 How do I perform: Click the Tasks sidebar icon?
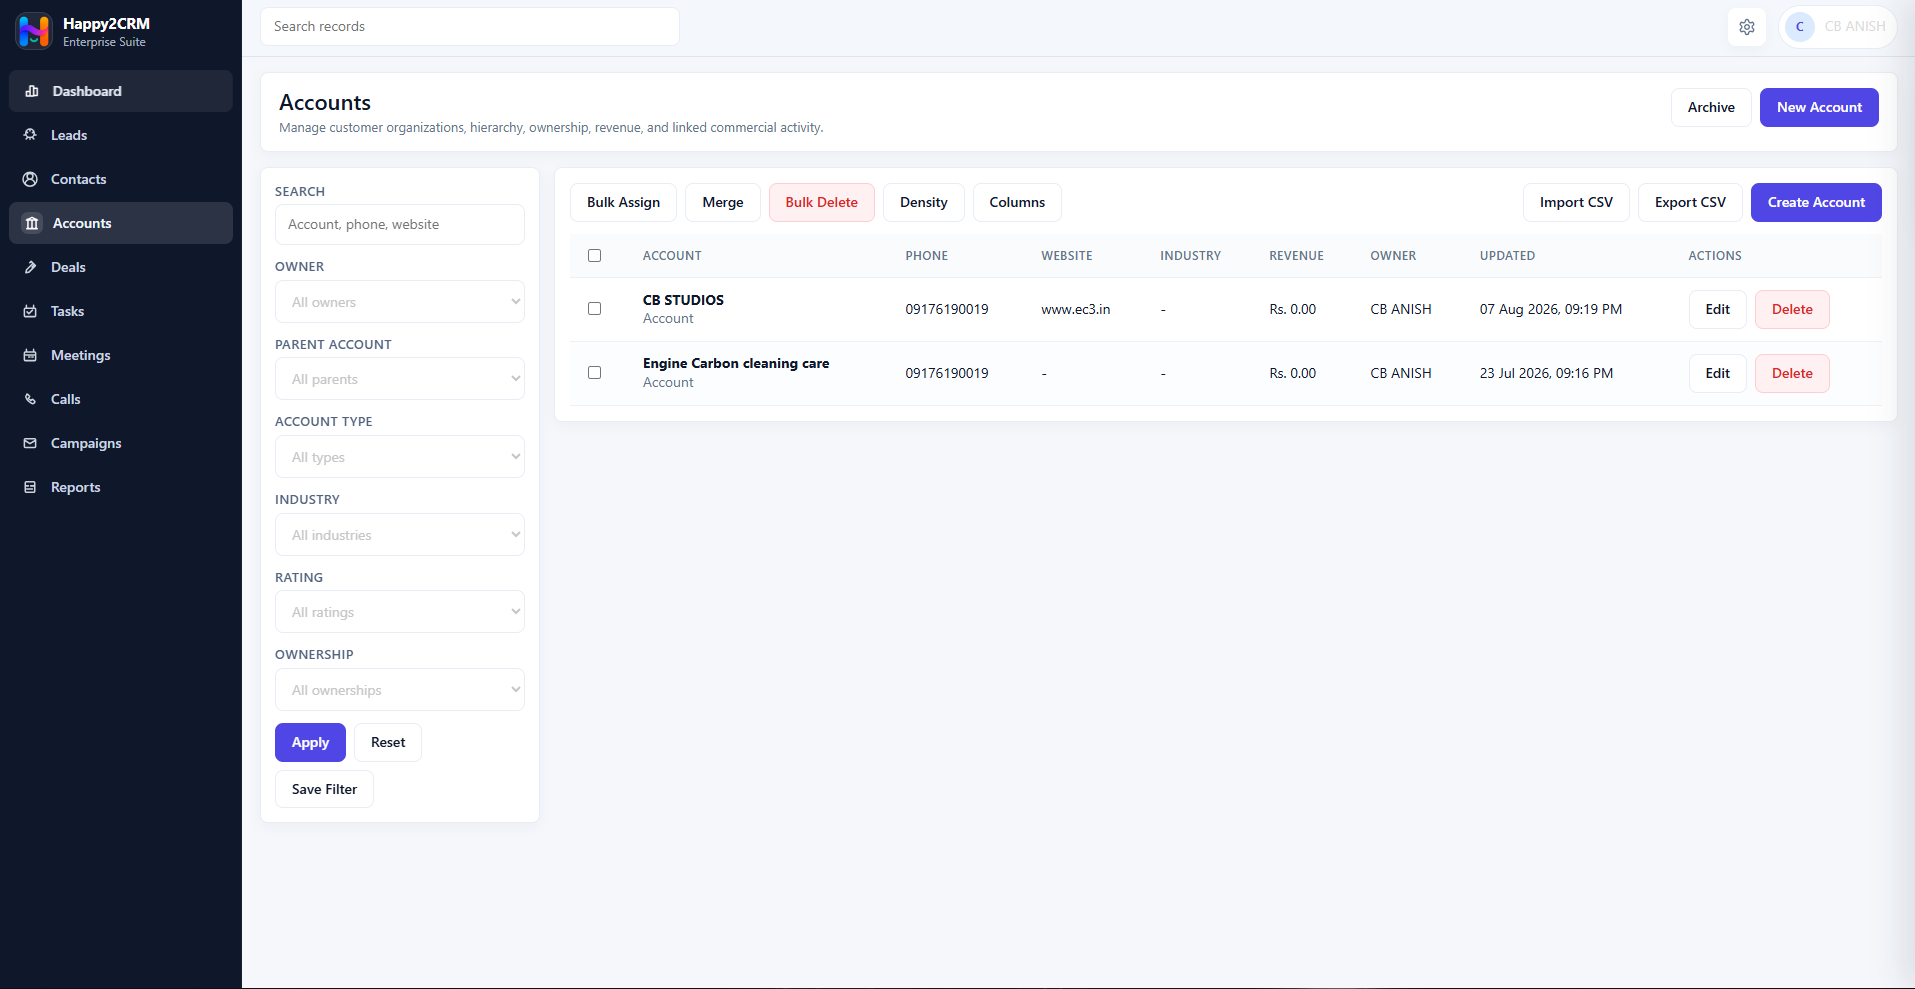coord(30,311)
